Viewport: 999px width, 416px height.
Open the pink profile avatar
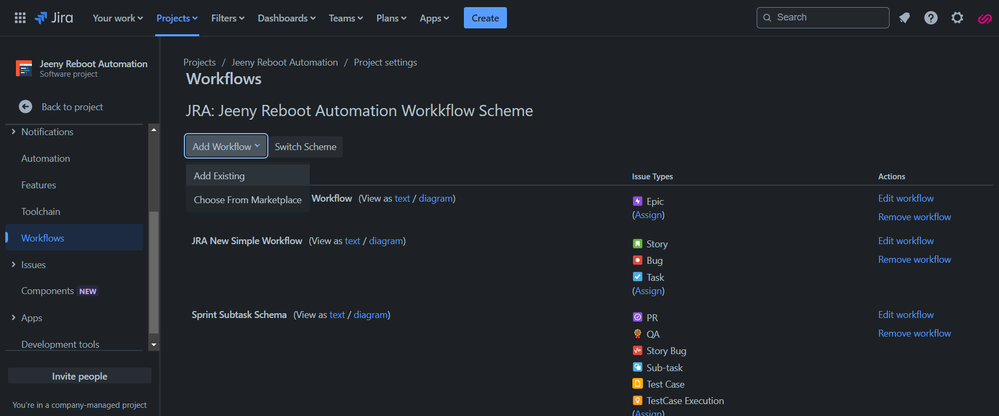pos(983,18)
